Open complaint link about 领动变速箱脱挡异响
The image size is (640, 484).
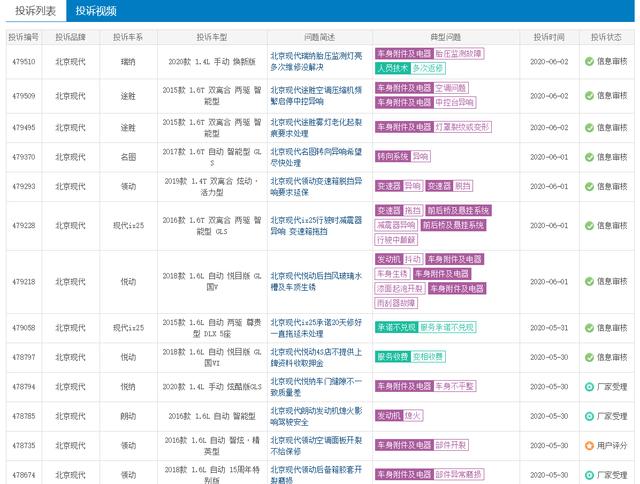click(316, 186)
